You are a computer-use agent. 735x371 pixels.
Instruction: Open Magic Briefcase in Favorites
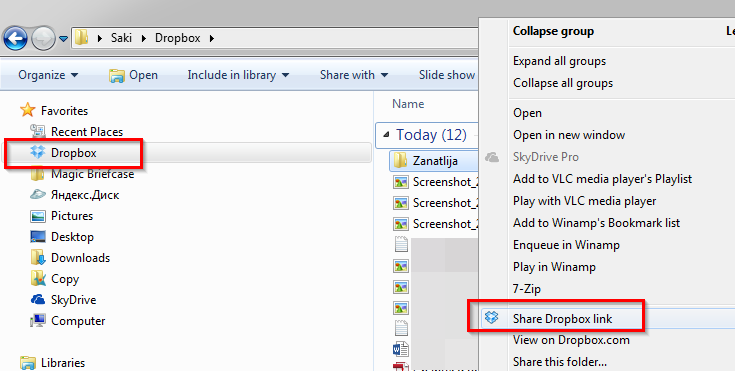click(x=92, y=174)
